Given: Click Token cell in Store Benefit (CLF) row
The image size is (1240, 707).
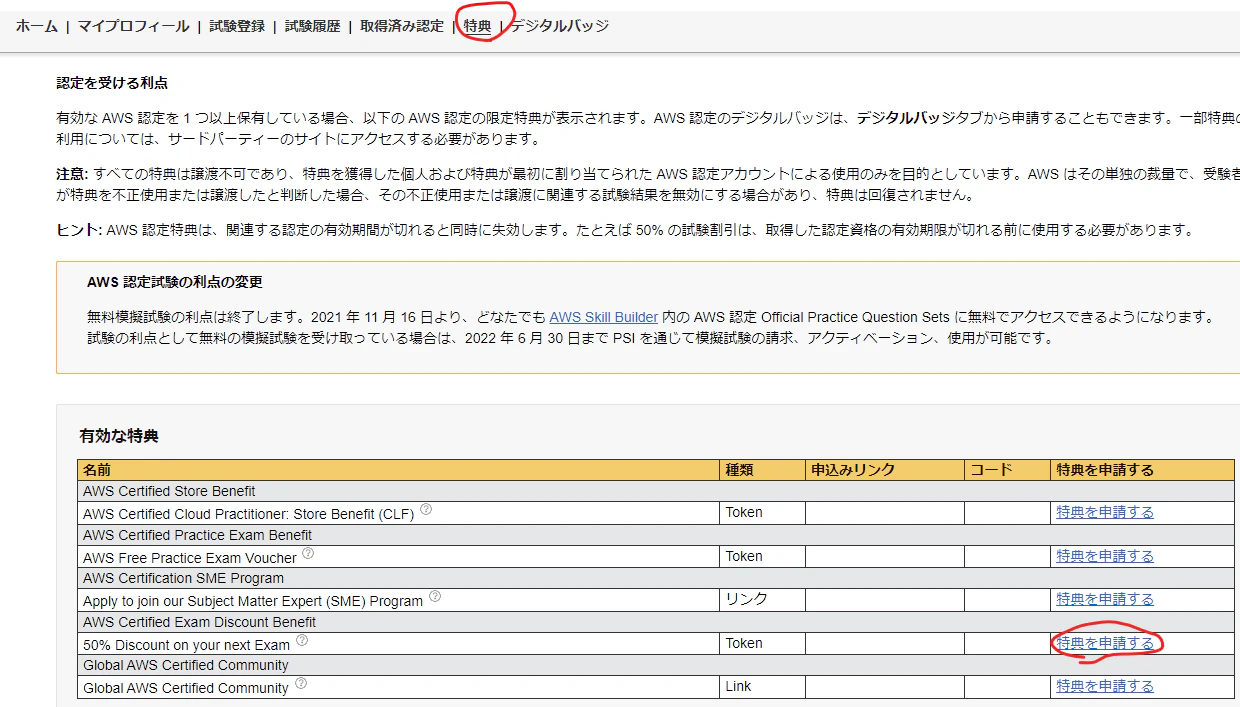Looking at the screenshot, I should [763, 512].
